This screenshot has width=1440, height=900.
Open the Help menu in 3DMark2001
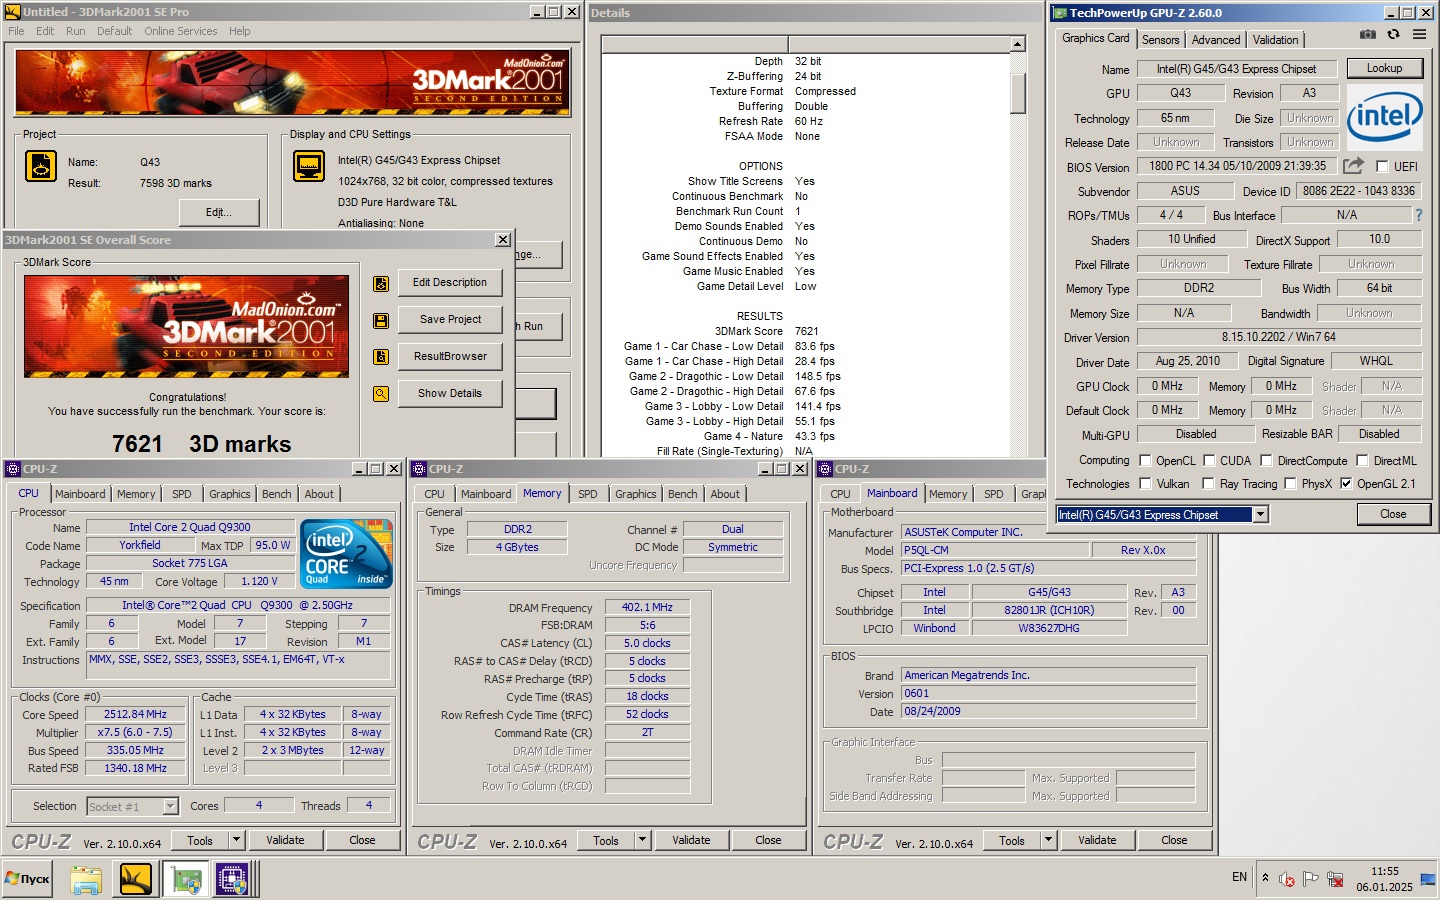(x=239, y=31)
